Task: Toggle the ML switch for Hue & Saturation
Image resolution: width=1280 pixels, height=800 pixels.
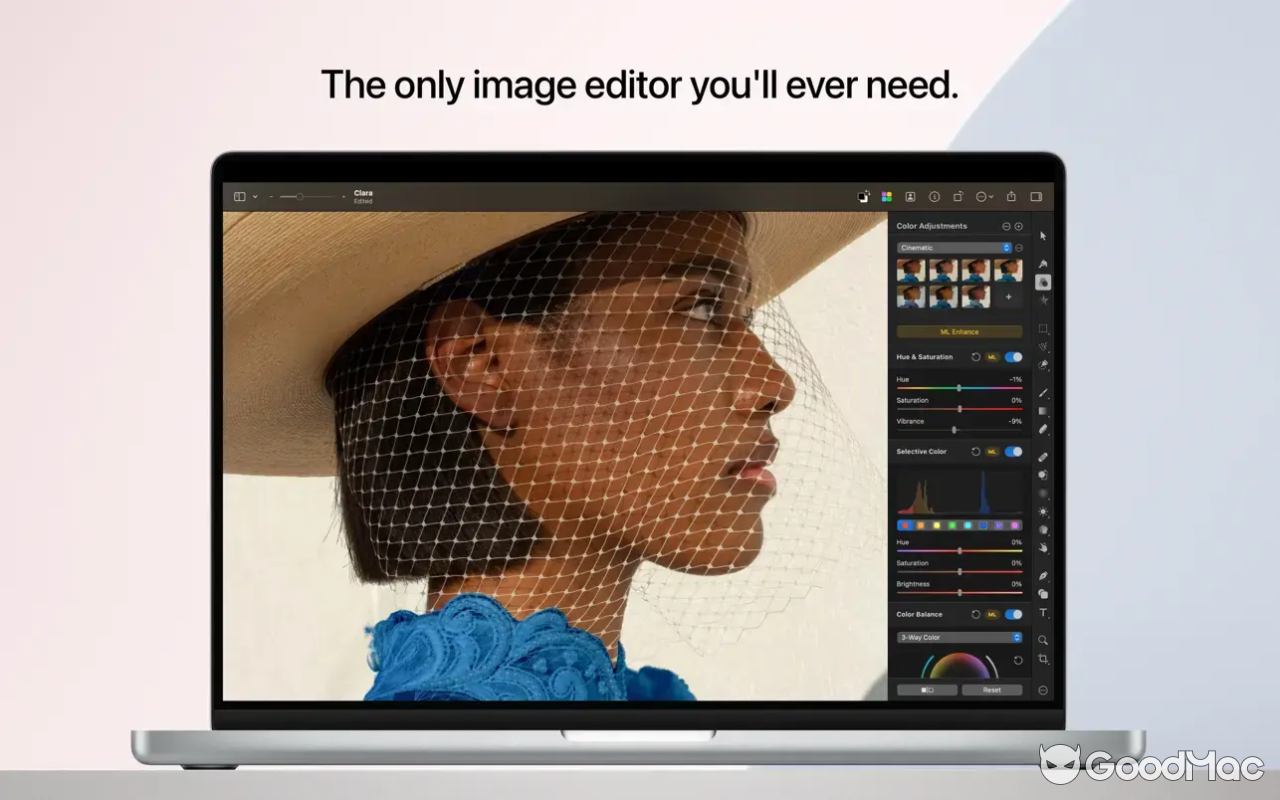Action: point(993,357)
